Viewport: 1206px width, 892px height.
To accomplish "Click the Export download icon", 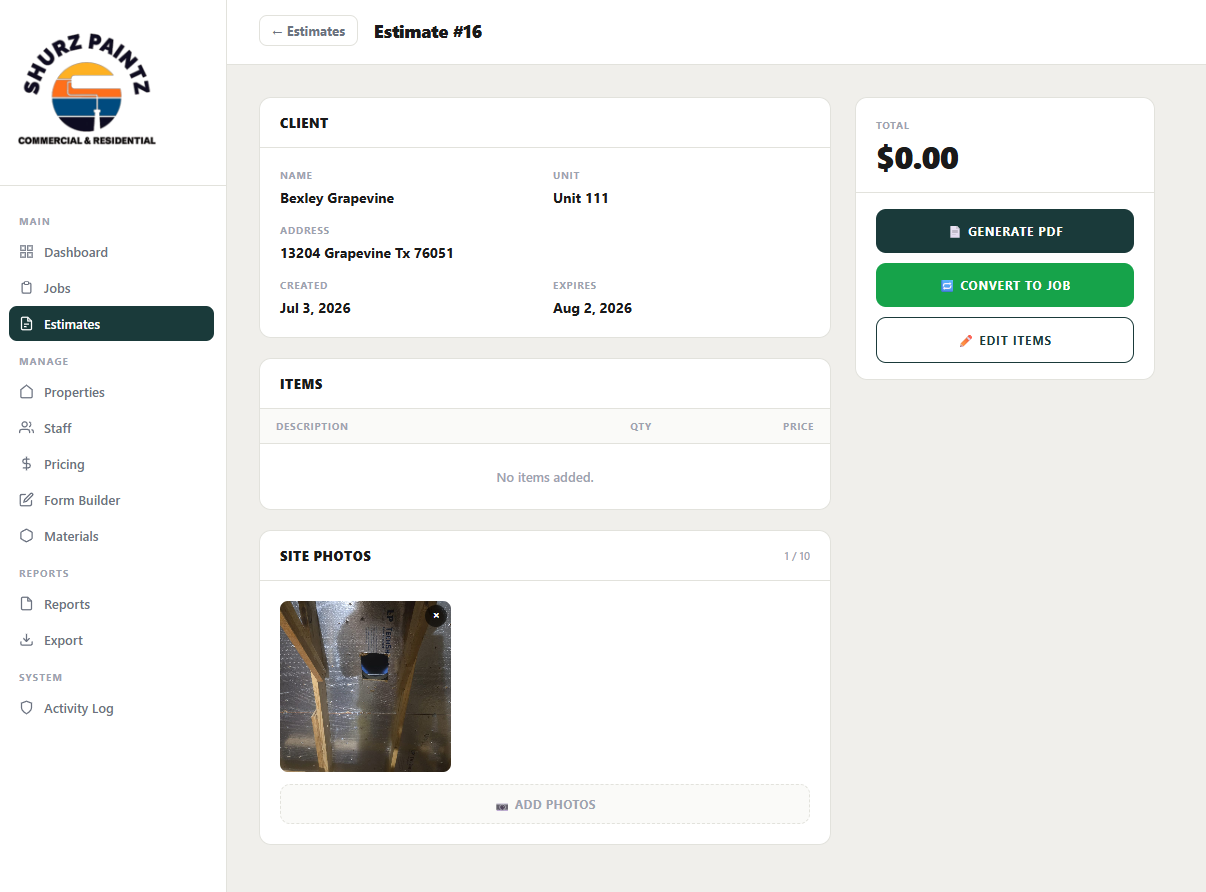I will coord(27,640).
